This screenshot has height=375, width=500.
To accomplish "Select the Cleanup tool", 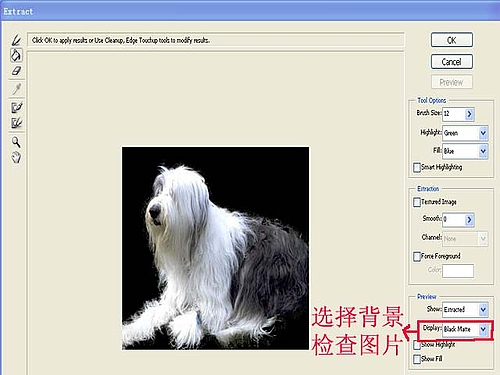I will 17,107.
